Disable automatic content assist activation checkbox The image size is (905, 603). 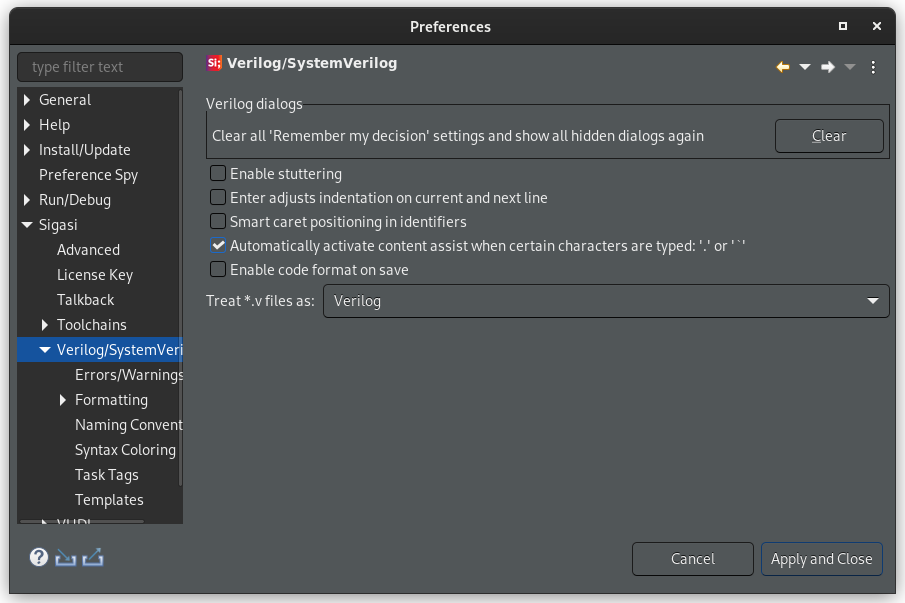pos(218,246)
